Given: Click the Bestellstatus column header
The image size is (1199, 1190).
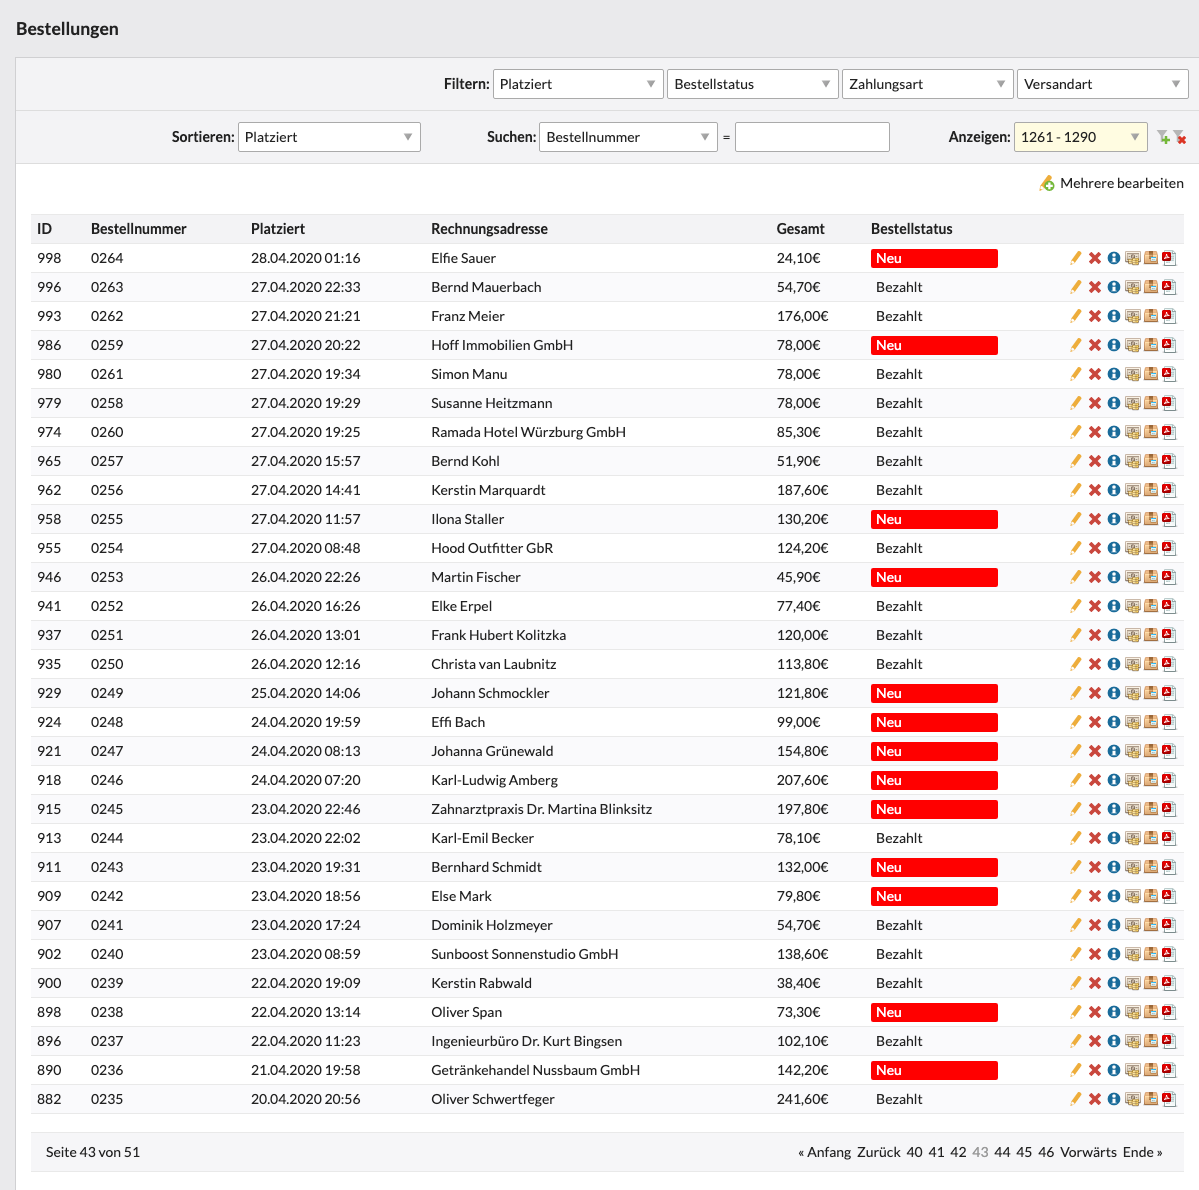Looking at the screenshot, I should (x=911, y=229).
